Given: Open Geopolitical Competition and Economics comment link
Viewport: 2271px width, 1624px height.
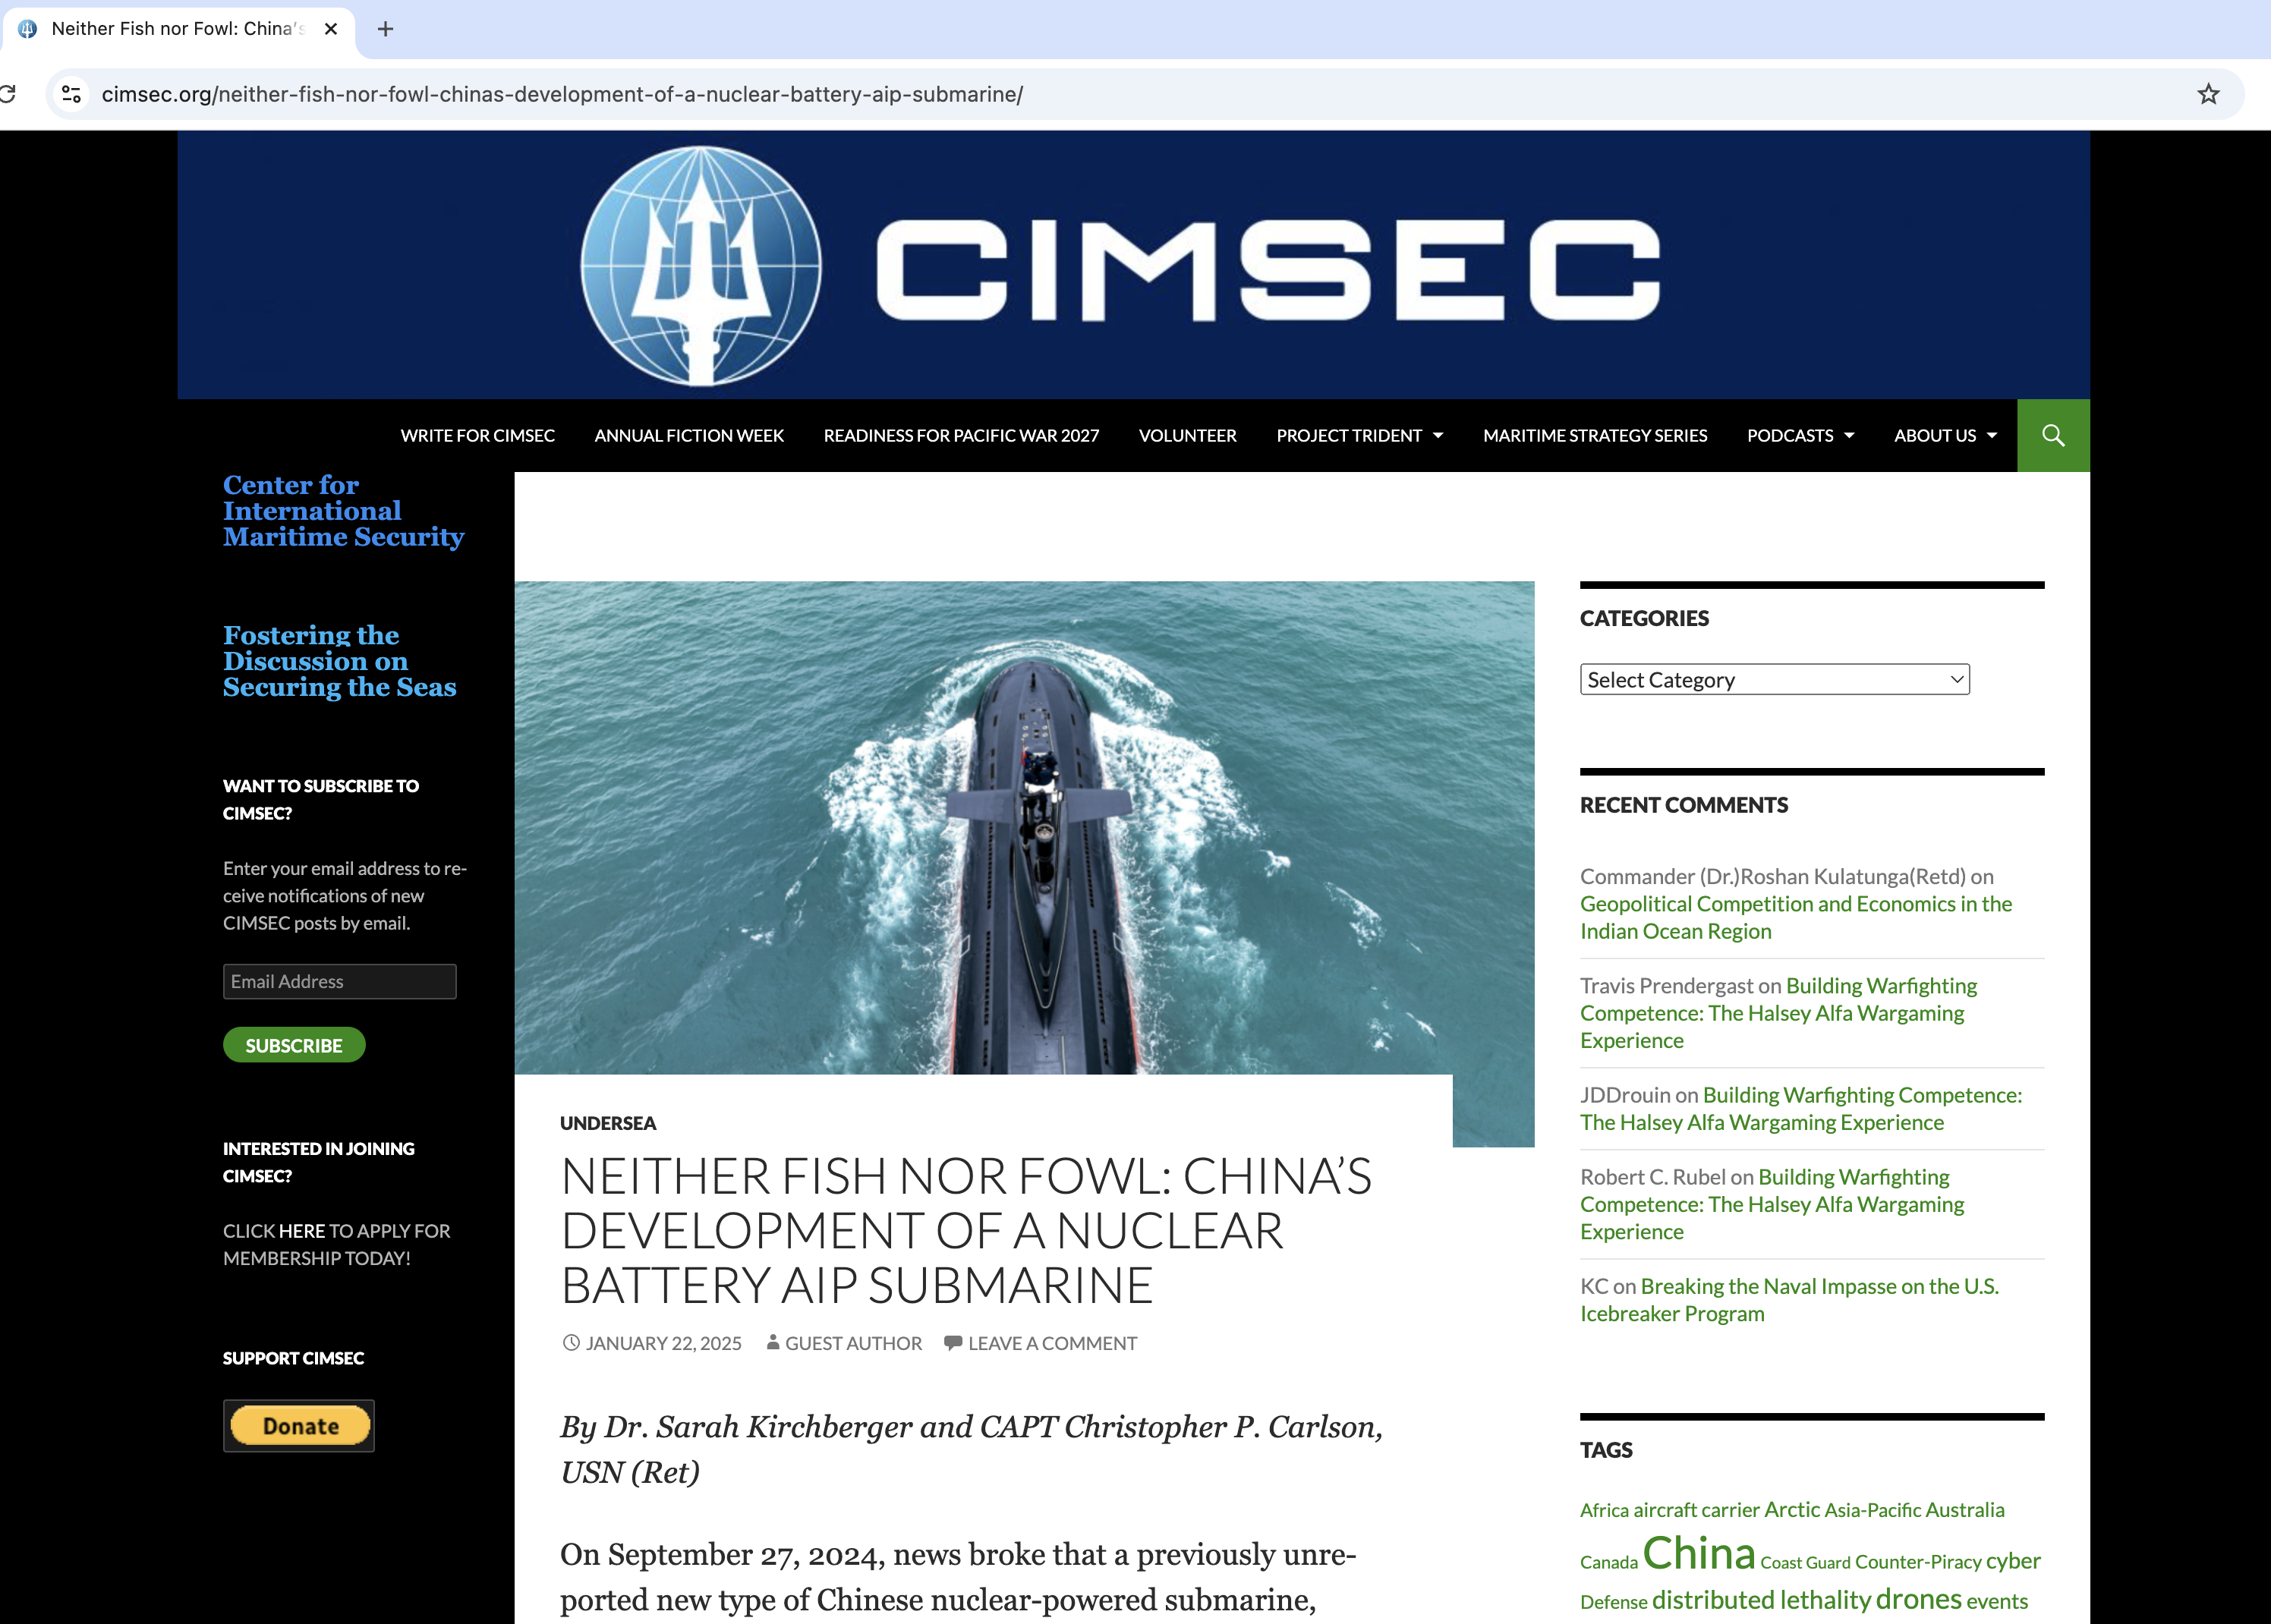Looking at the screenshot, I should coord(1795,917).
